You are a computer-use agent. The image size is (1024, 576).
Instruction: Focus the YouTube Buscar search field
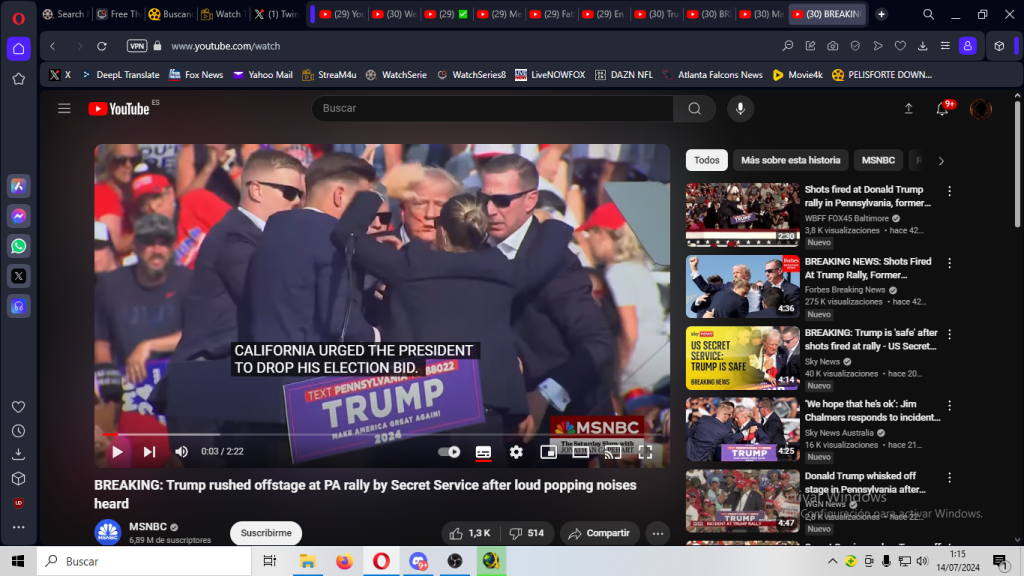[492, 108]
